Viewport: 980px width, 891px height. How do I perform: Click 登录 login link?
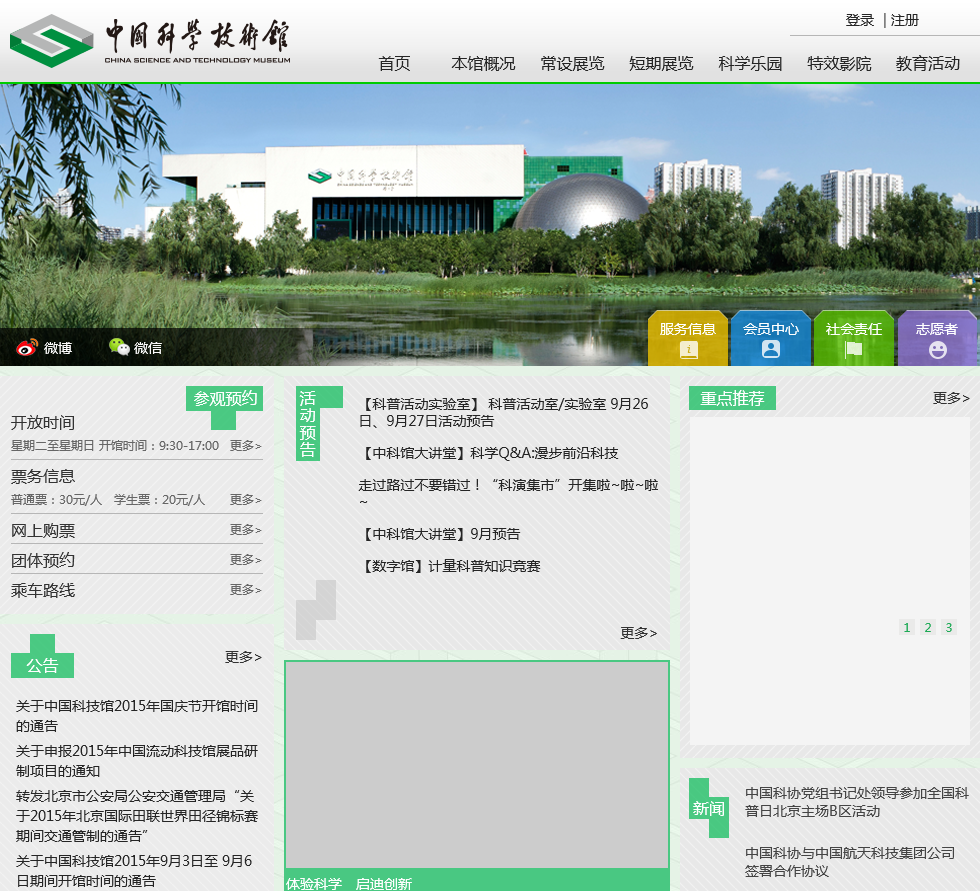click(859, 20)
